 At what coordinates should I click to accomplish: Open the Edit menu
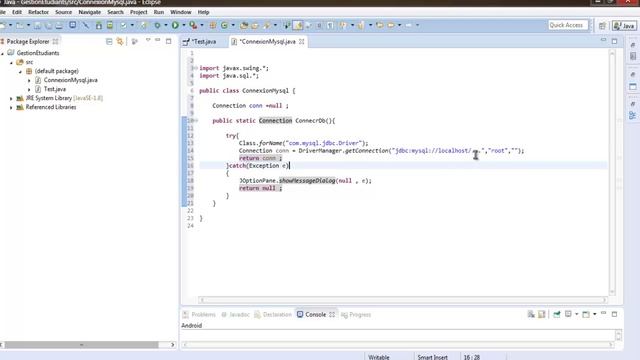pos(17,12)
